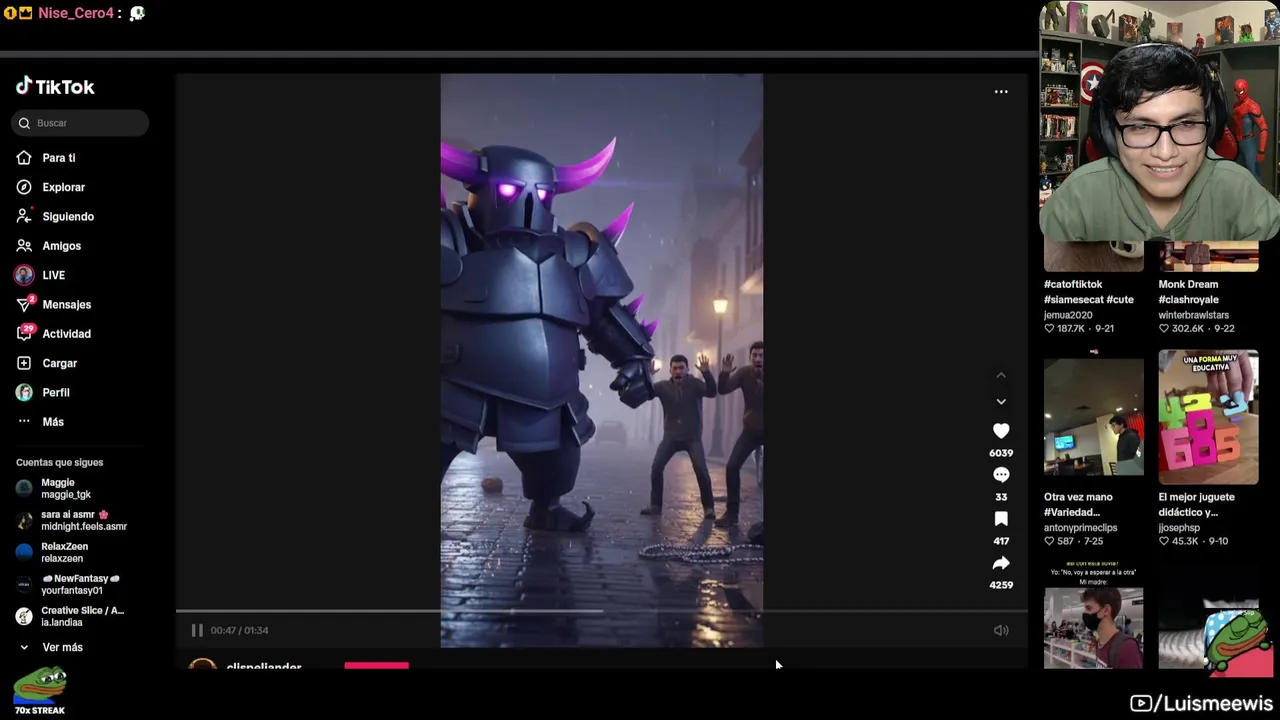The width and height of the screenshot is (1280, 720).
Task: Open followed account Creative Slice
Action: point(72,616)
